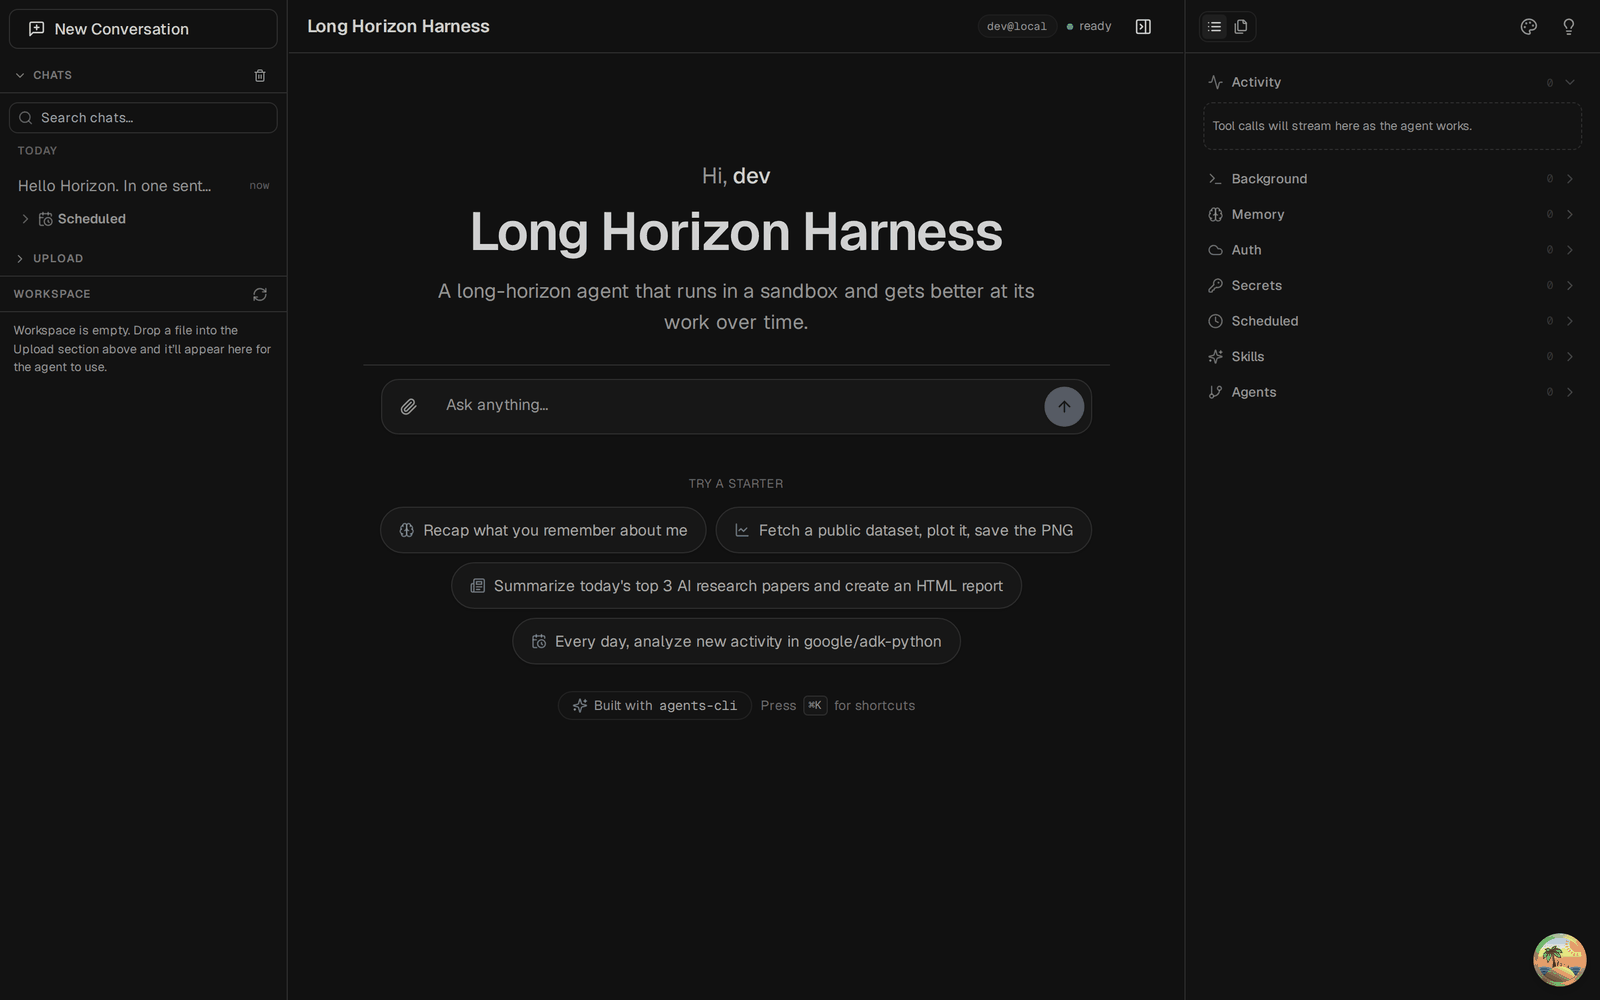The image size is (1600, 1000).
Task: Choose 'Every day, analyze new activity' starter
Action: [736, 641]
